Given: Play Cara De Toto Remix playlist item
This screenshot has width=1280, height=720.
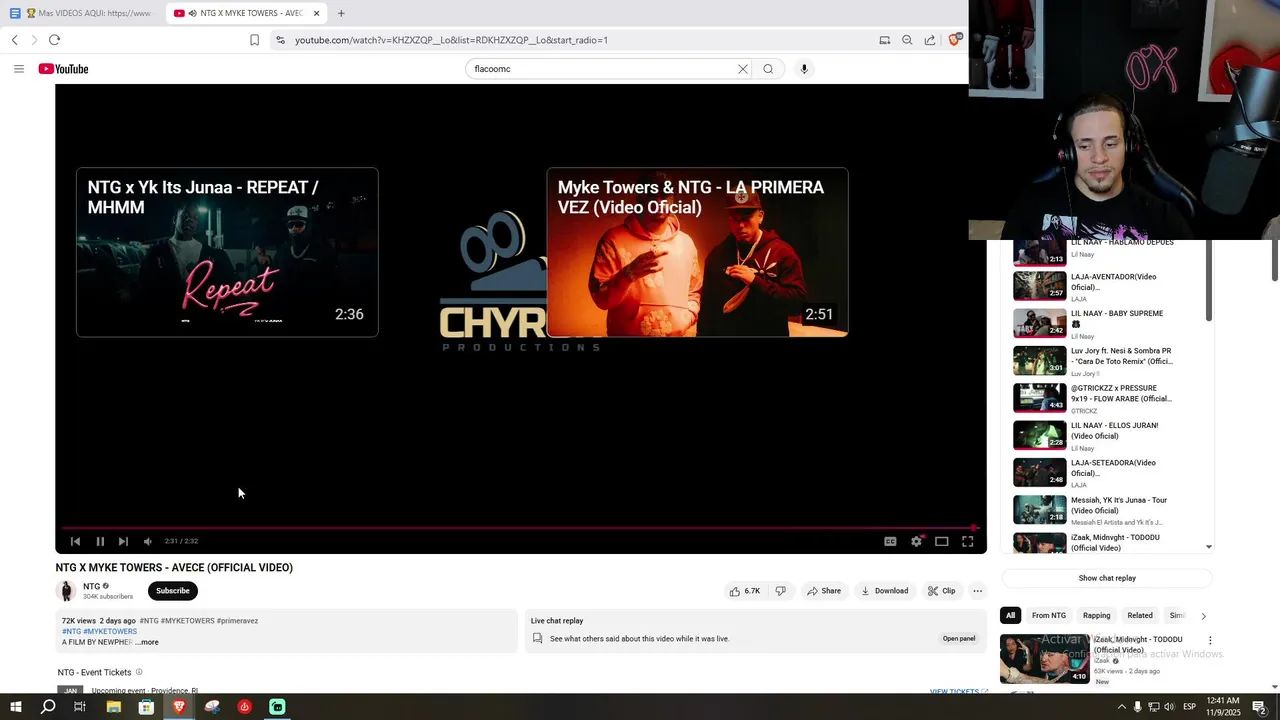Looking at the screenshot, I should (1105, 361).
